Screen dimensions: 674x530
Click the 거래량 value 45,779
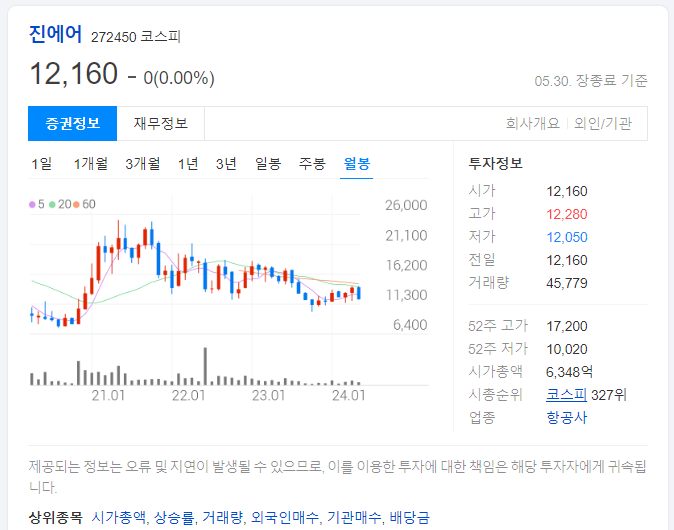point(567,283)
